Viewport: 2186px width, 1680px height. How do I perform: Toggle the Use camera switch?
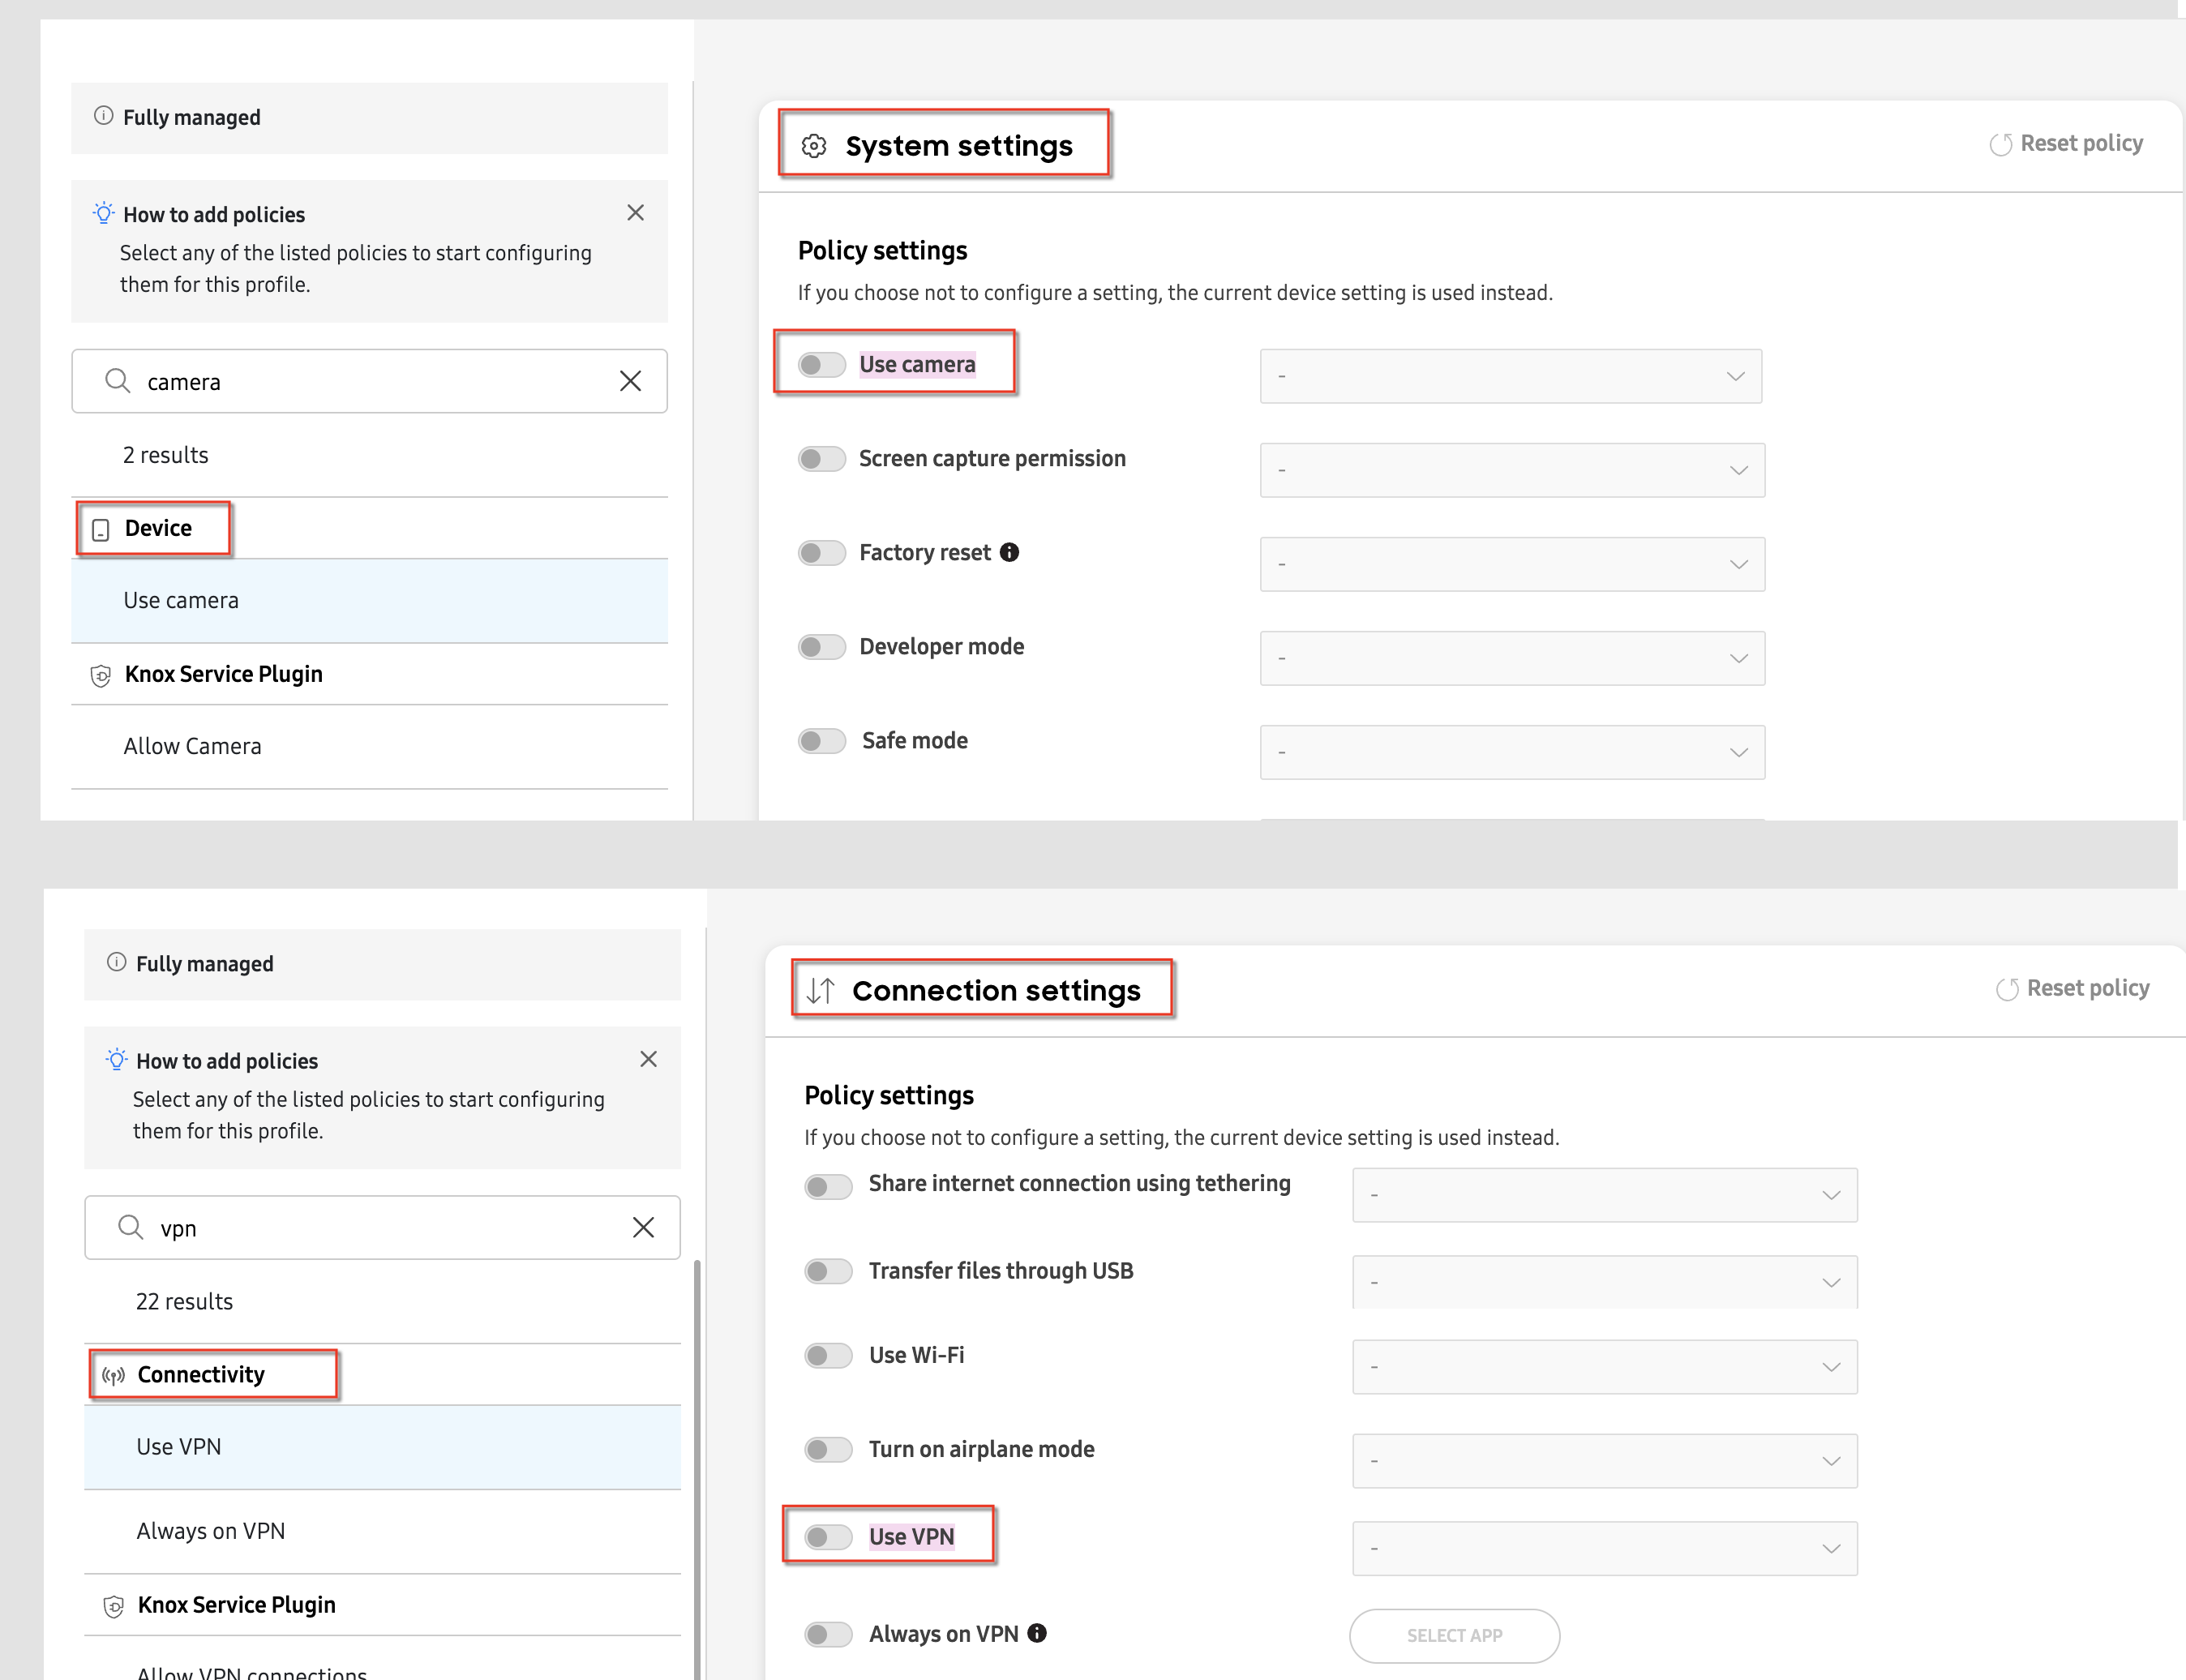tap(822, 365)
